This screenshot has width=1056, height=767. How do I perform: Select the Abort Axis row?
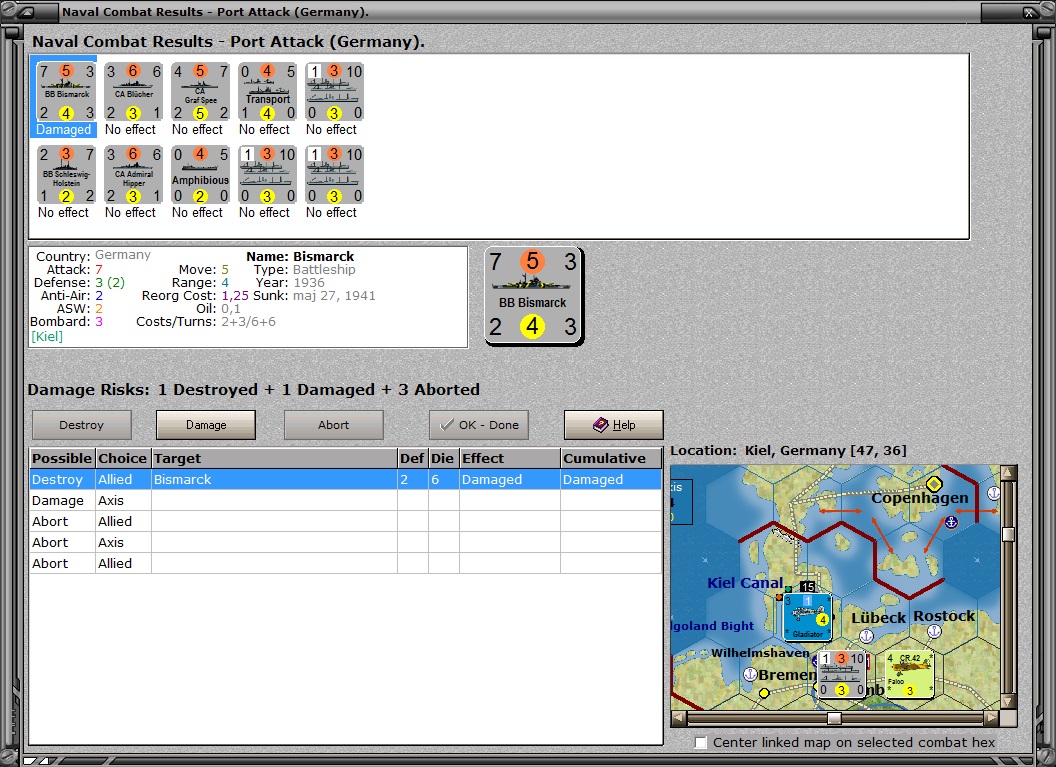[345, 542]
